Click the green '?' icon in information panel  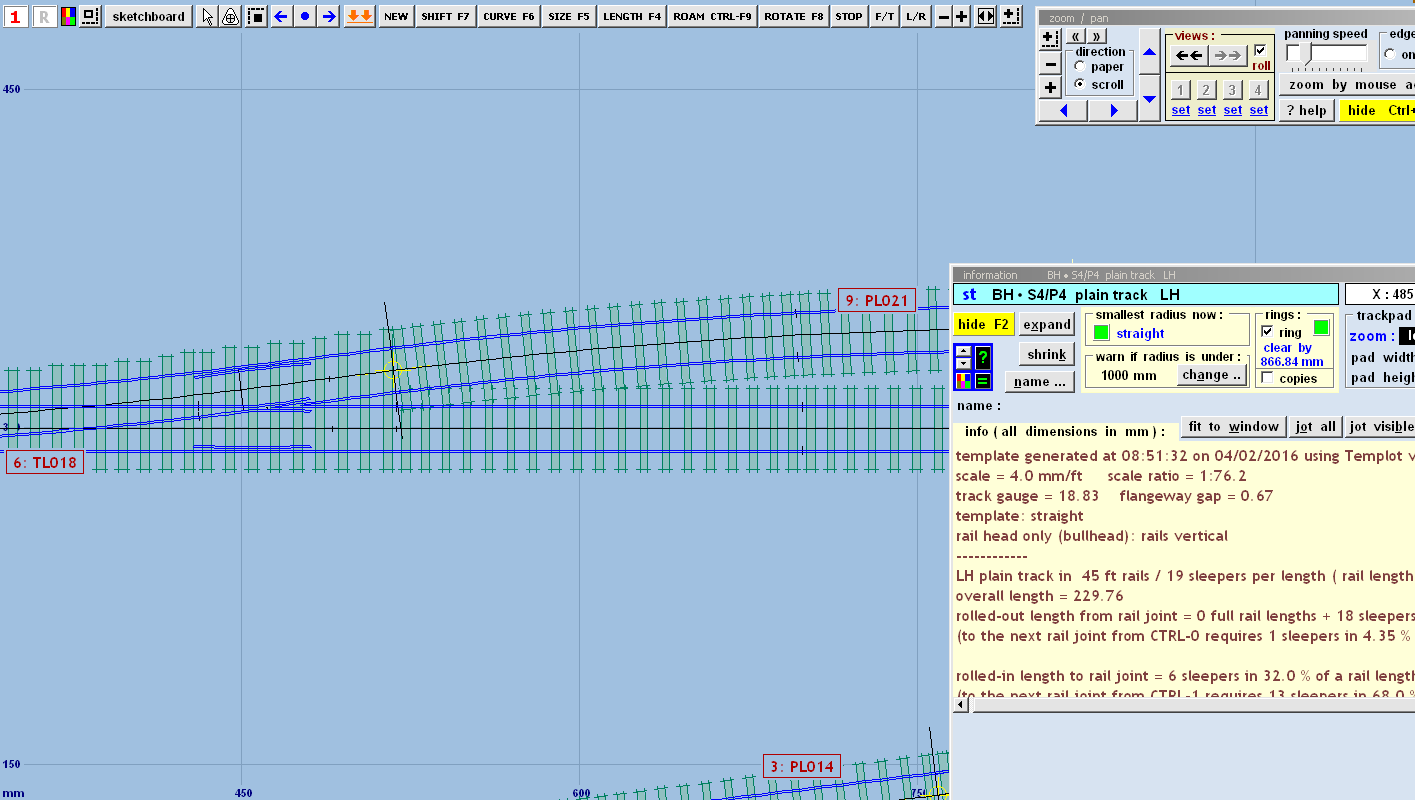(983, 357)
